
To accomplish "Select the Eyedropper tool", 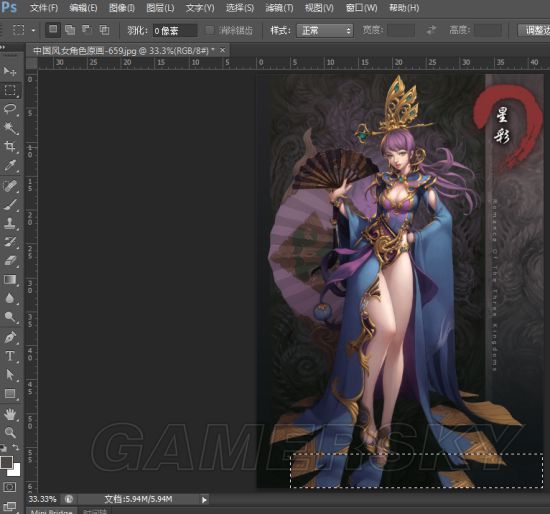I will 9,165.
